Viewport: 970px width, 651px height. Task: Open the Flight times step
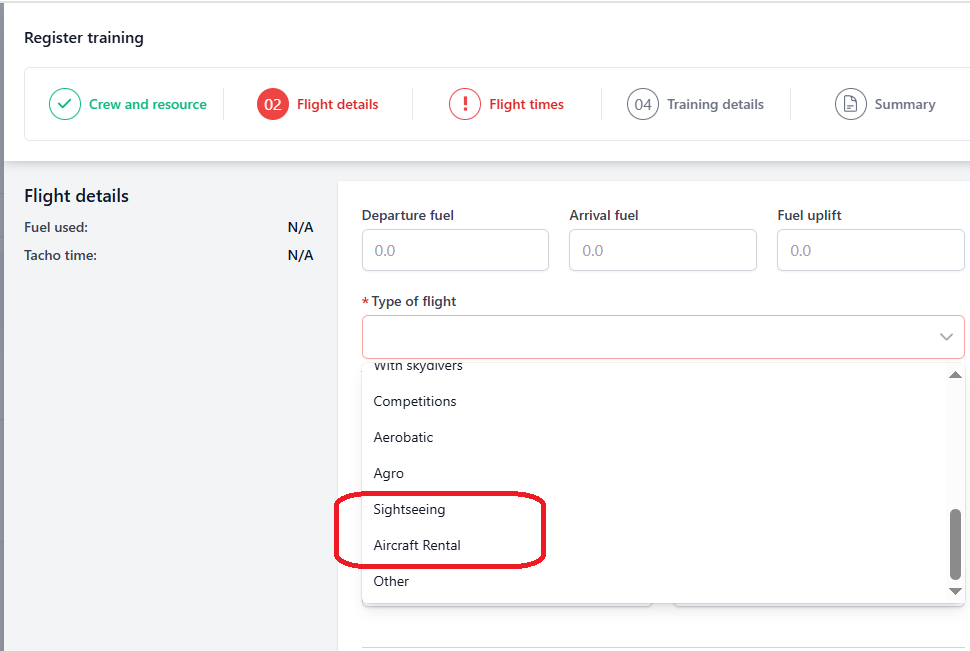526,104
